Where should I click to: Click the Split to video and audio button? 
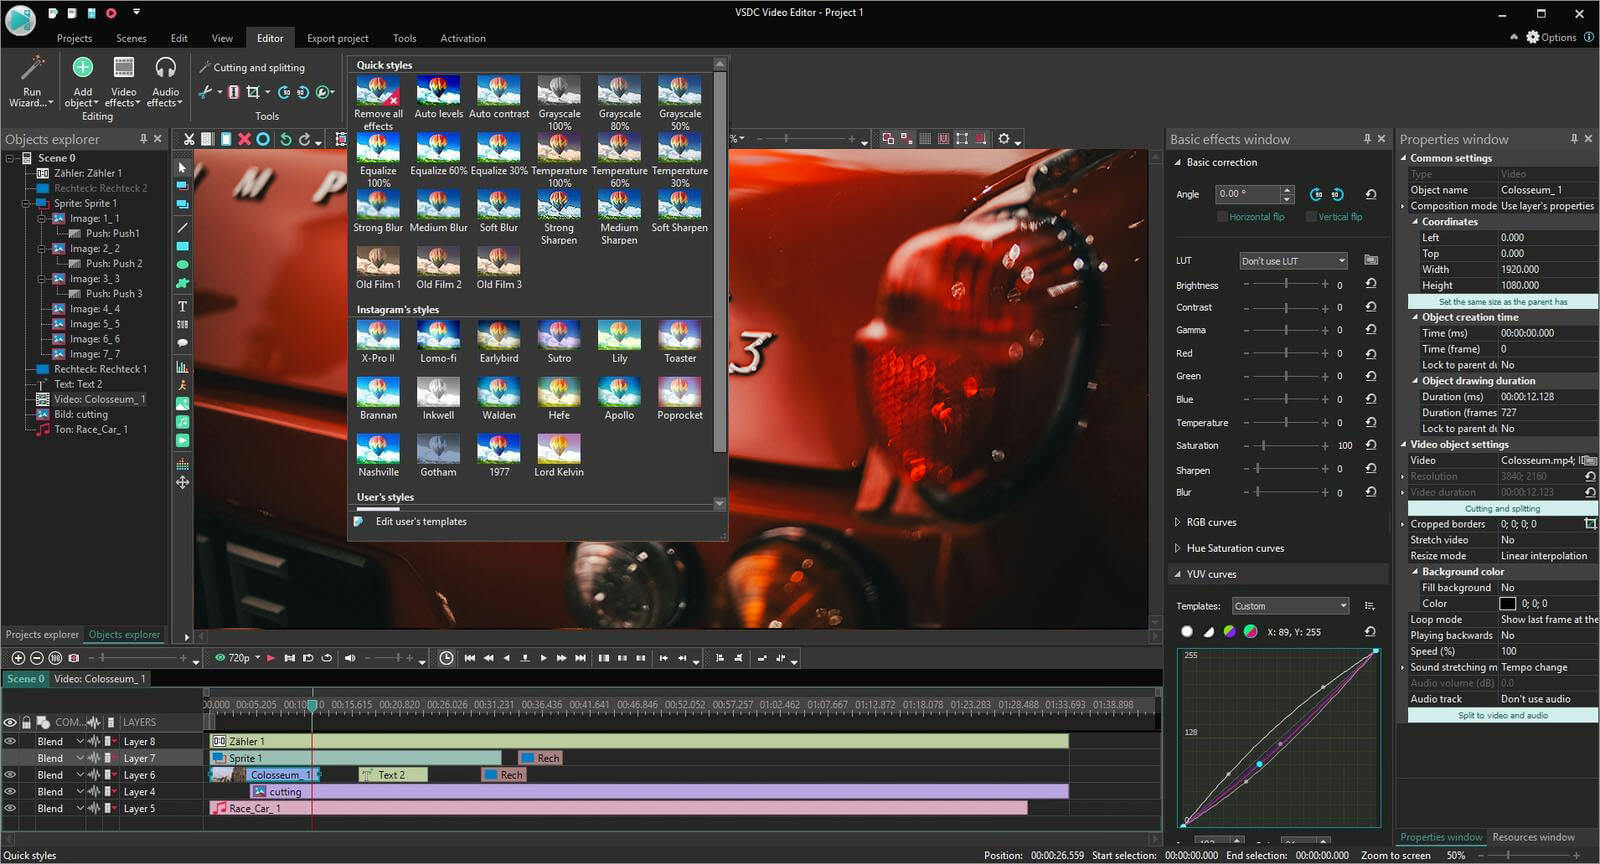click(1502, 715)
